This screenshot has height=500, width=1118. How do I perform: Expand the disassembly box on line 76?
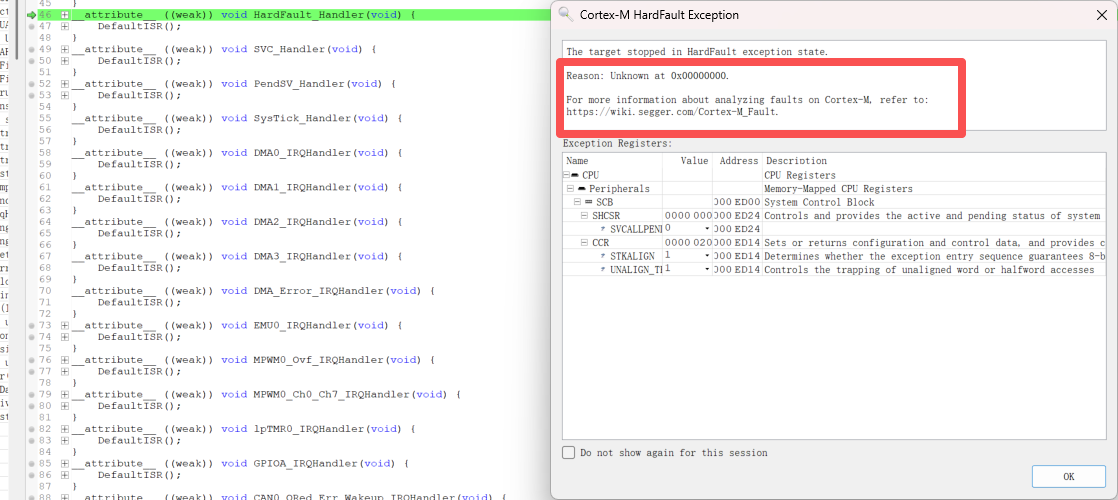pos(65,360)
